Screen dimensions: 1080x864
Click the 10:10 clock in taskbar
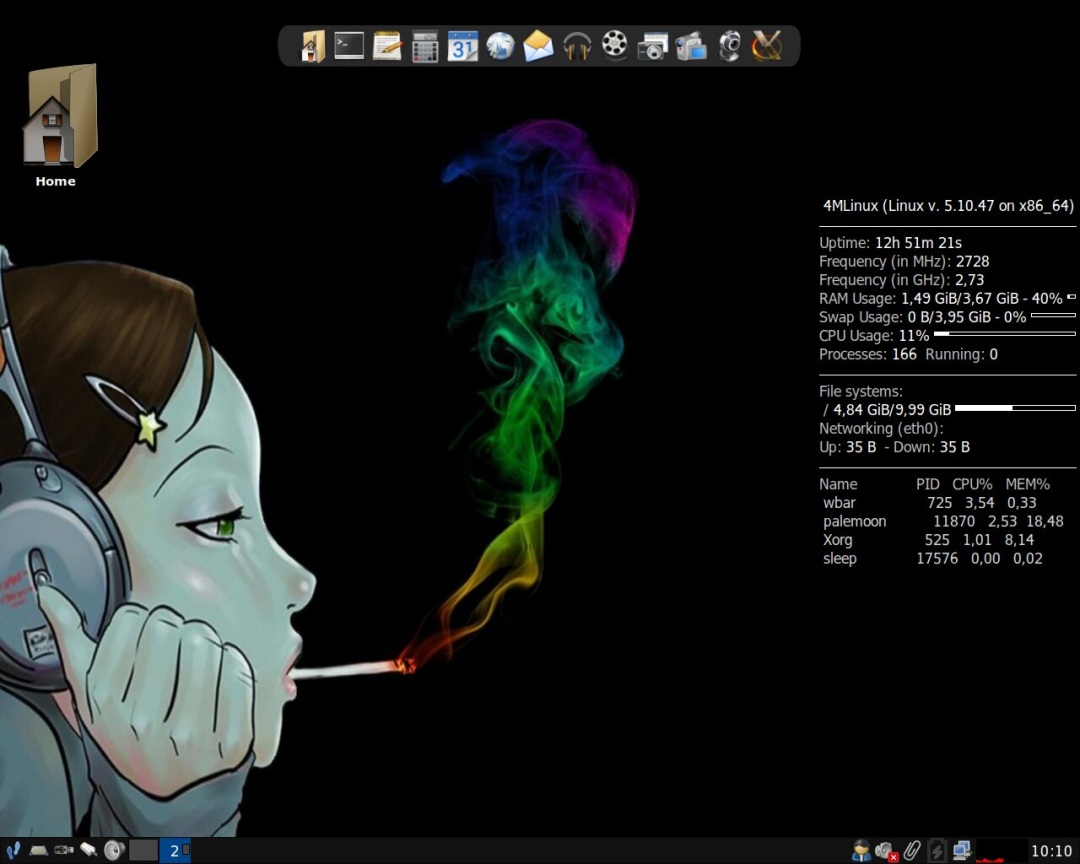(1051, 851)
